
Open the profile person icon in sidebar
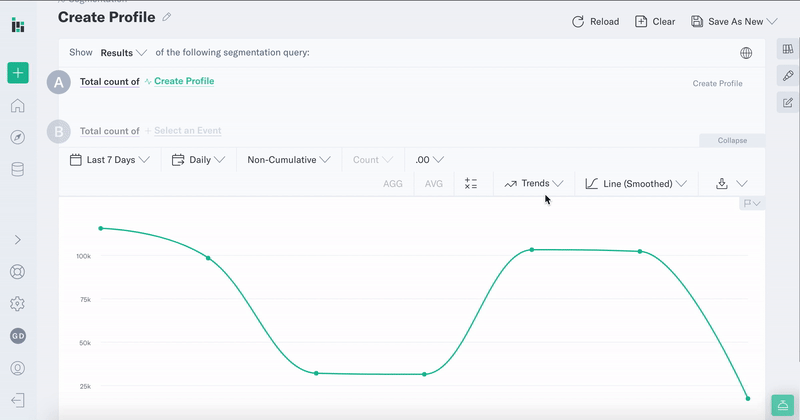18,368
